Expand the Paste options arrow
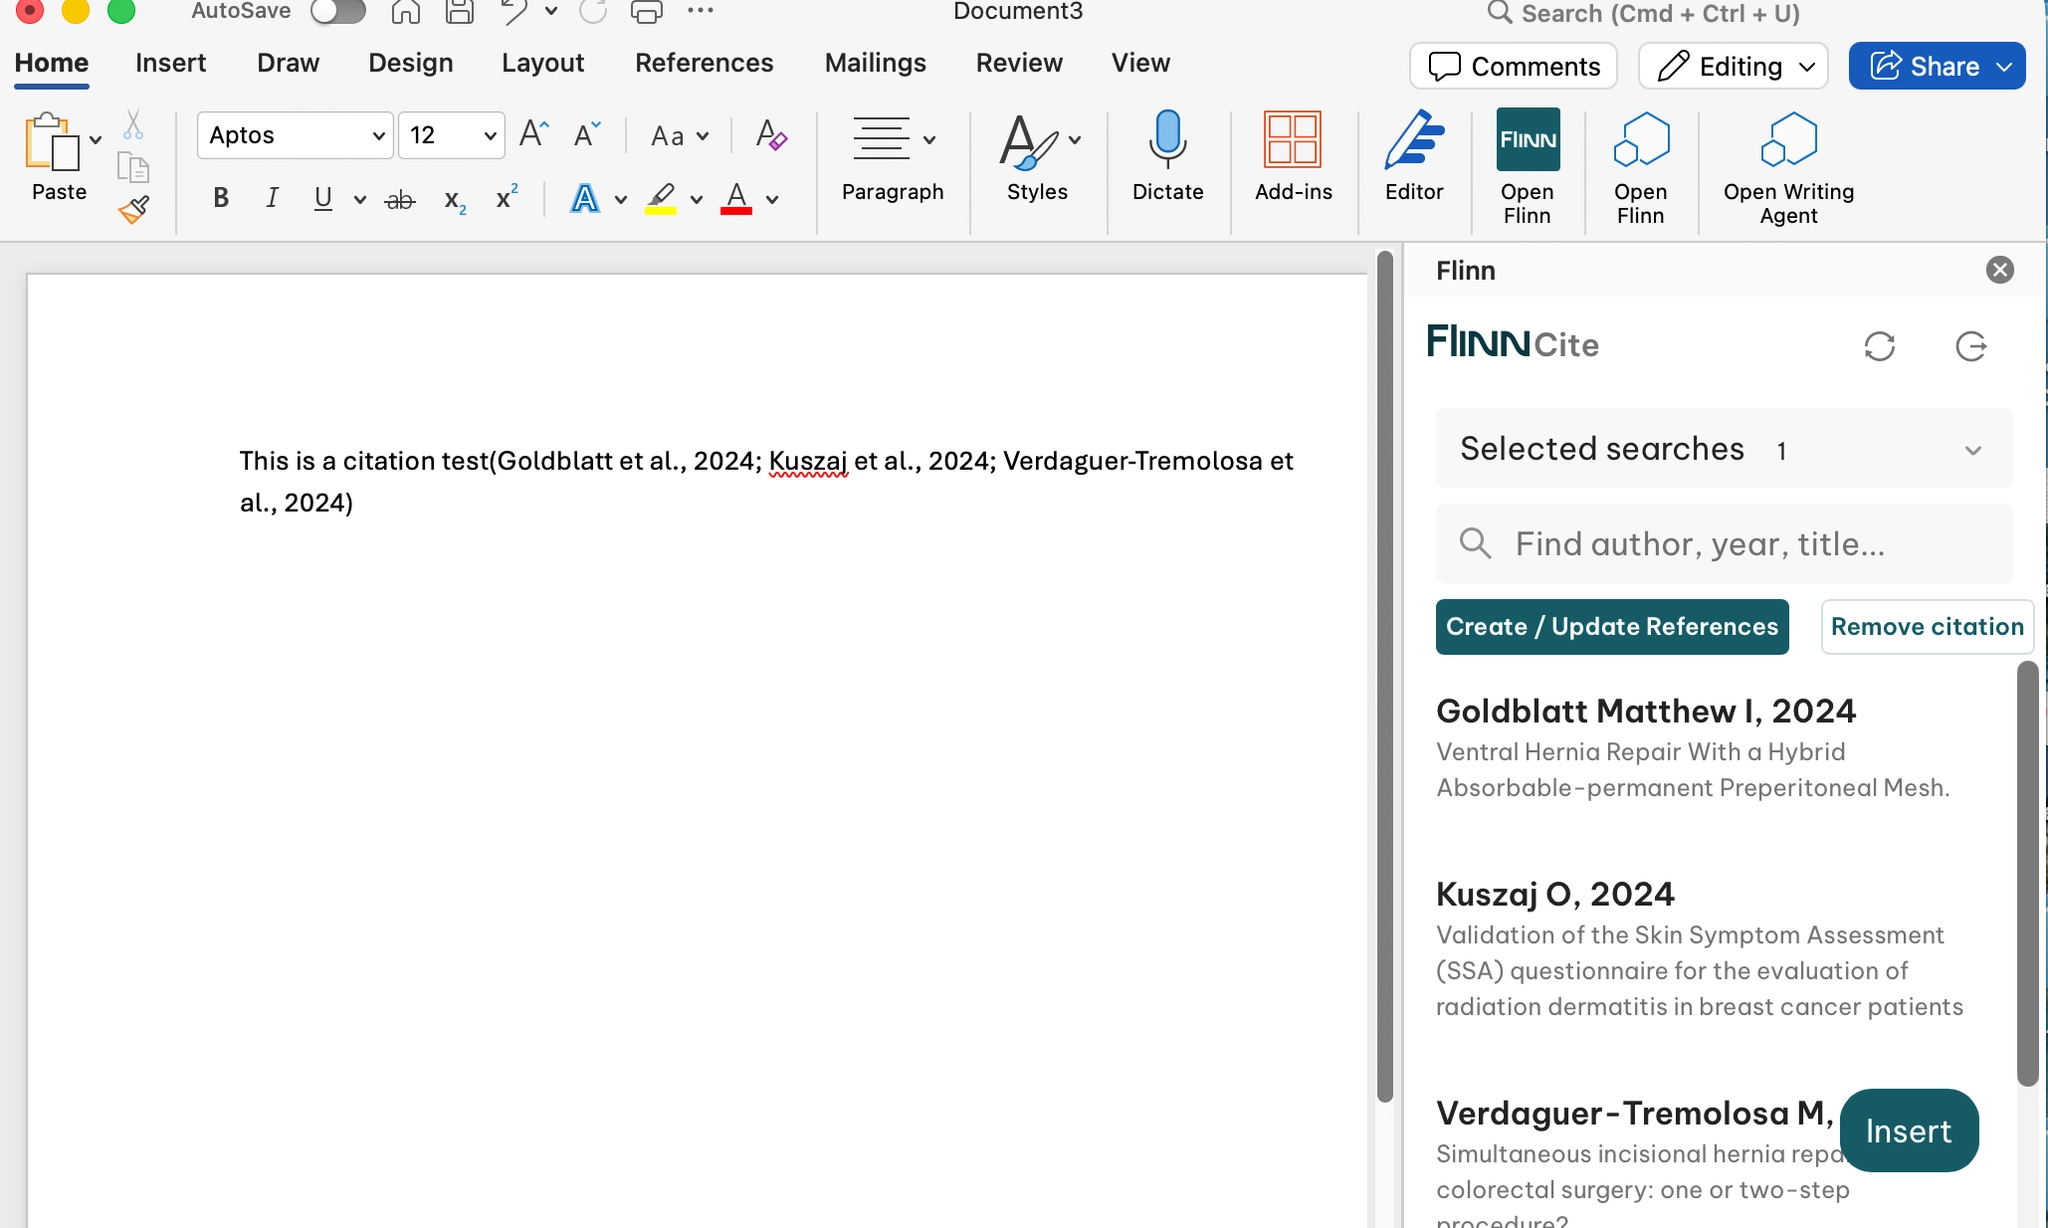Image resolution: width=2048 pixels, height=1228 pixels. click(x=95, y=139)
